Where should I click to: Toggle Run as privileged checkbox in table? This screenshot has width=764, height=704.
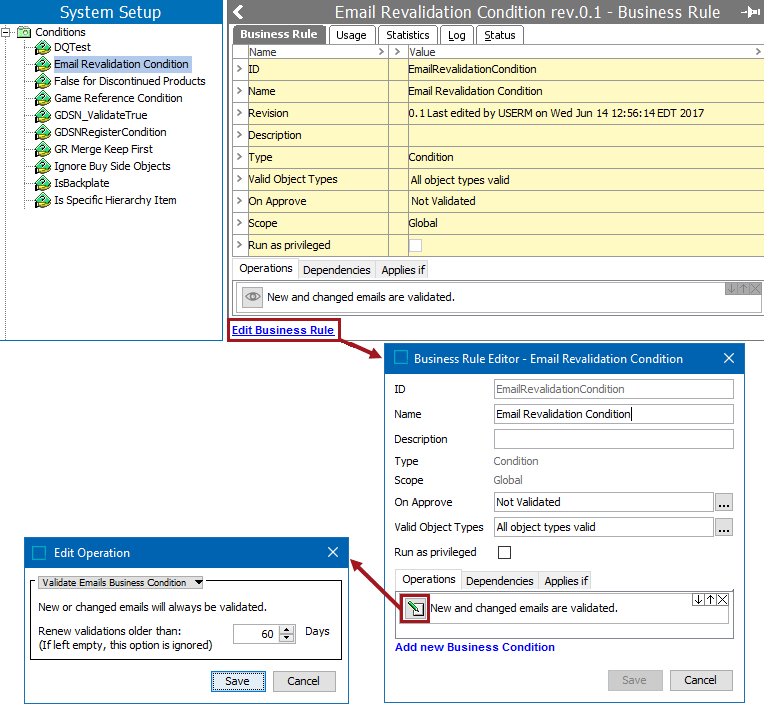pyautogui.click(x=415, y=245)
